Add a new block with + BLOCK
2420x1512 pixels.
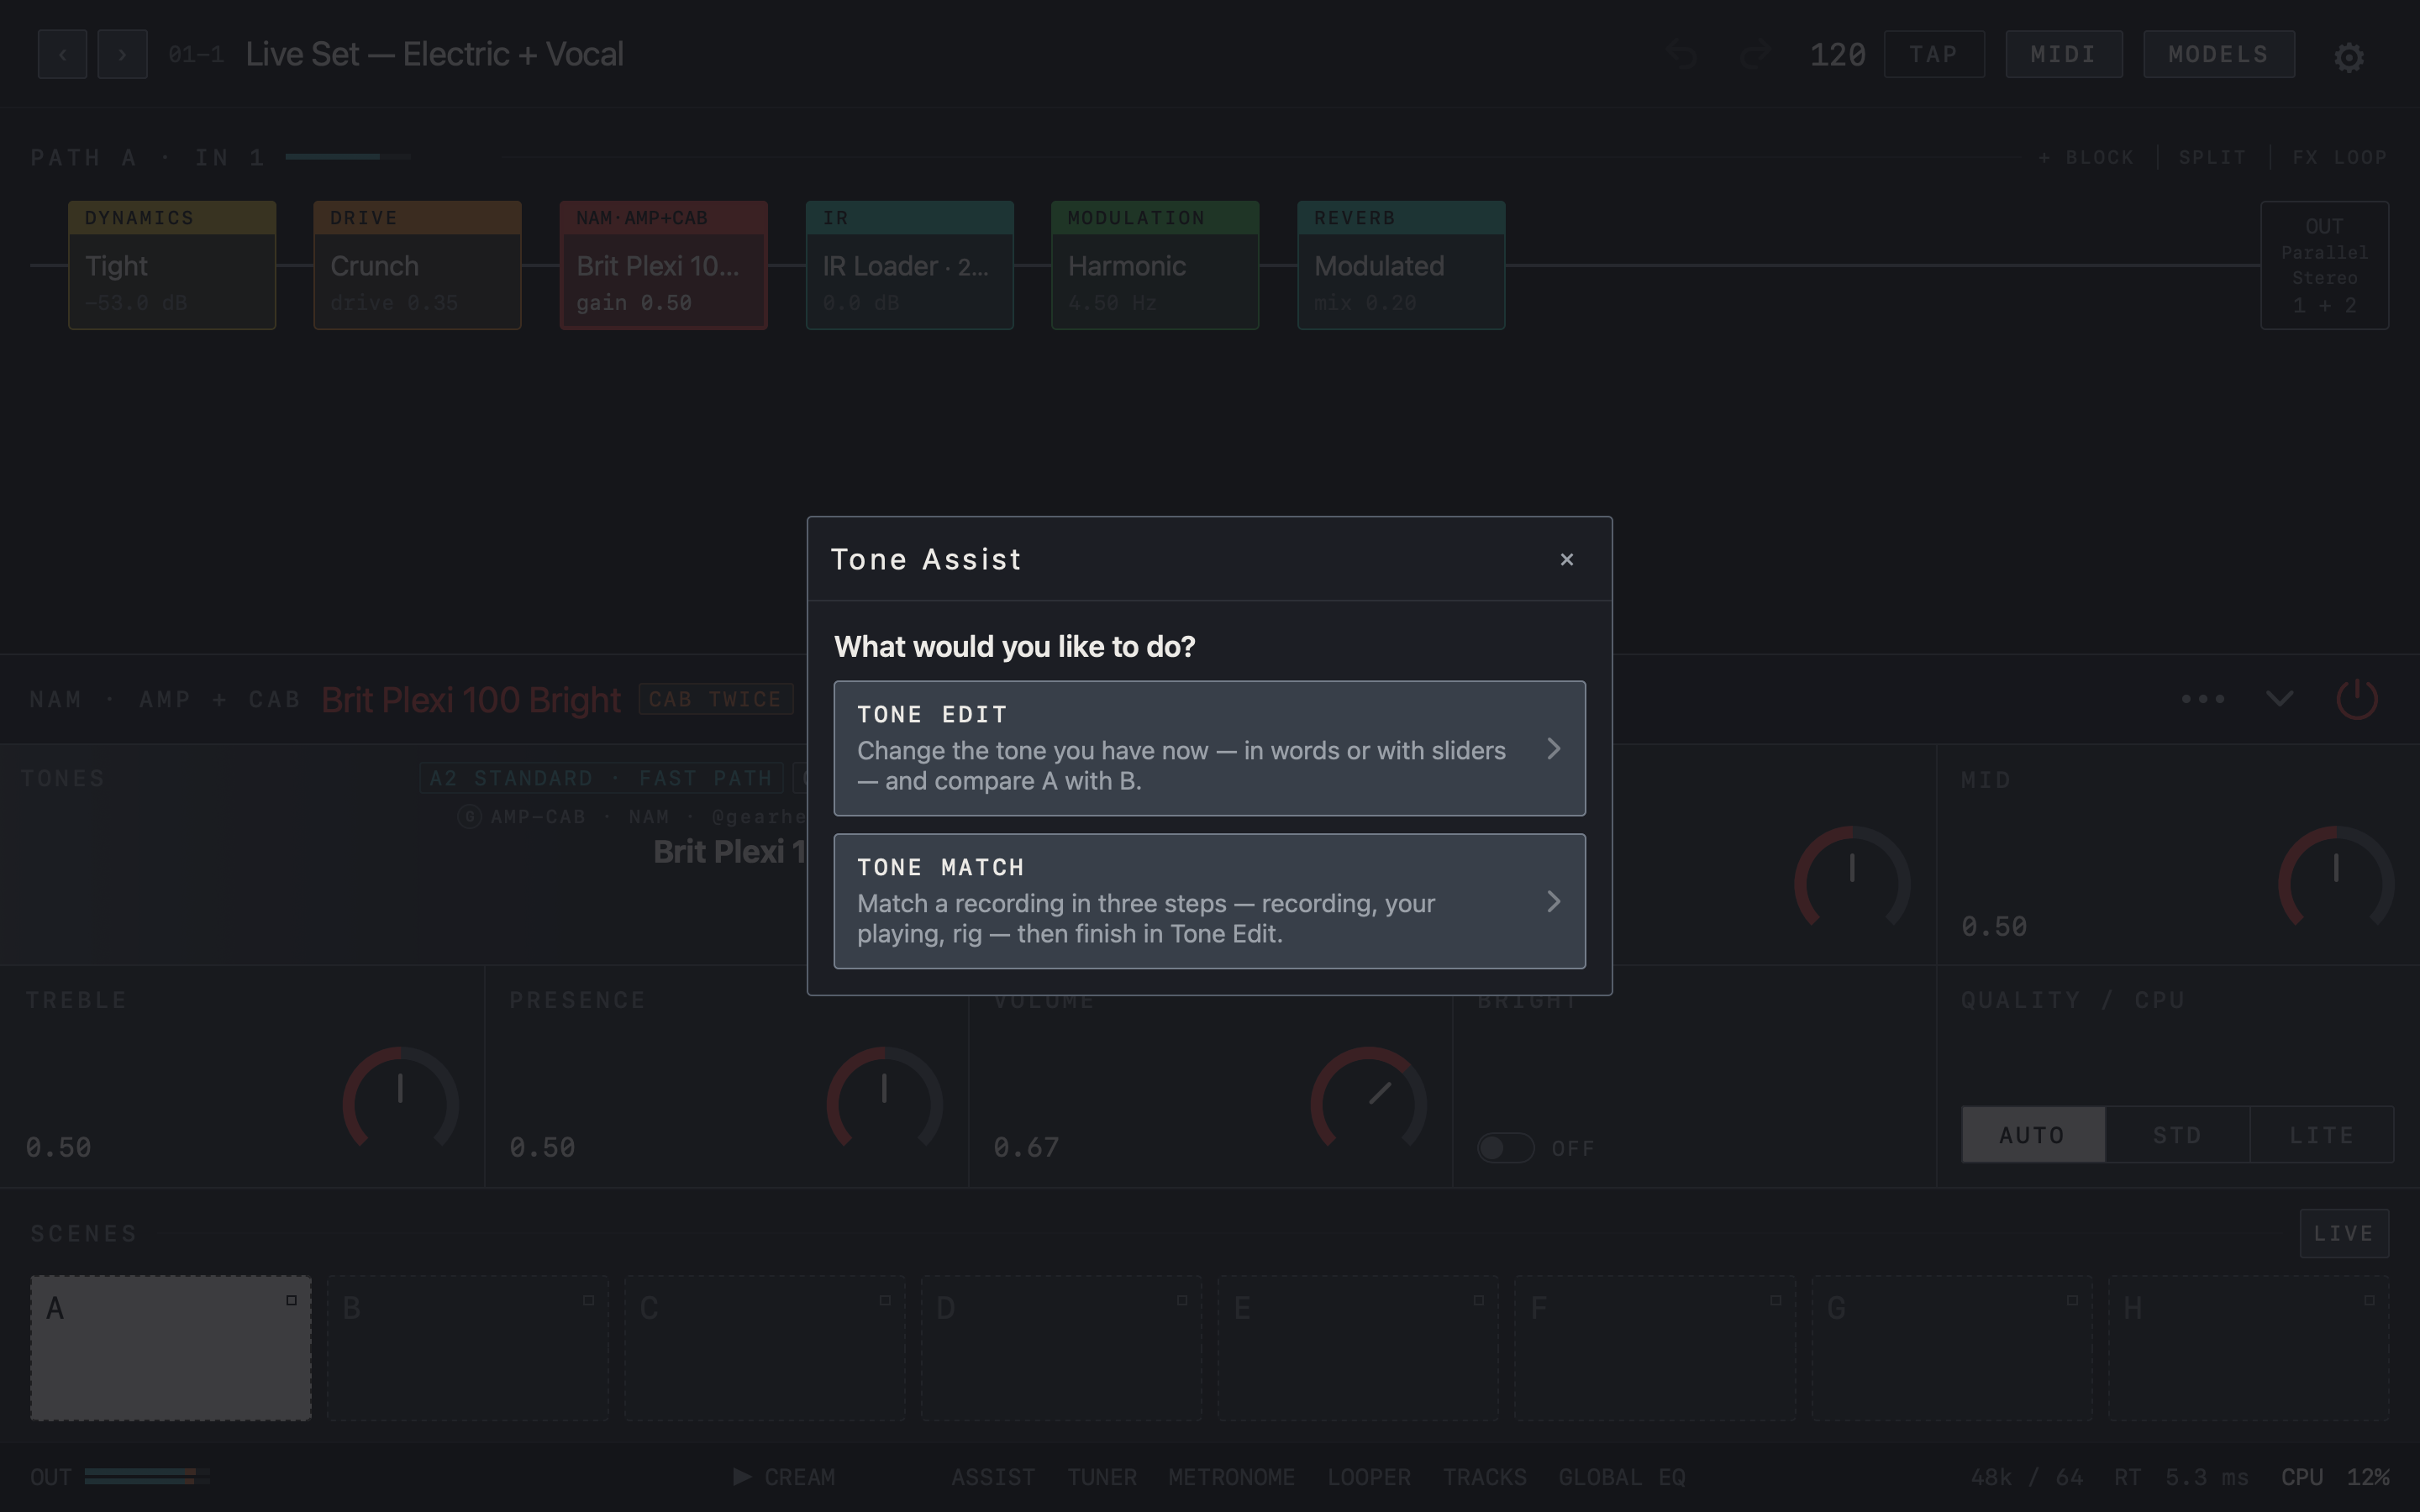pyautogui.click(x=2086, y=158)
